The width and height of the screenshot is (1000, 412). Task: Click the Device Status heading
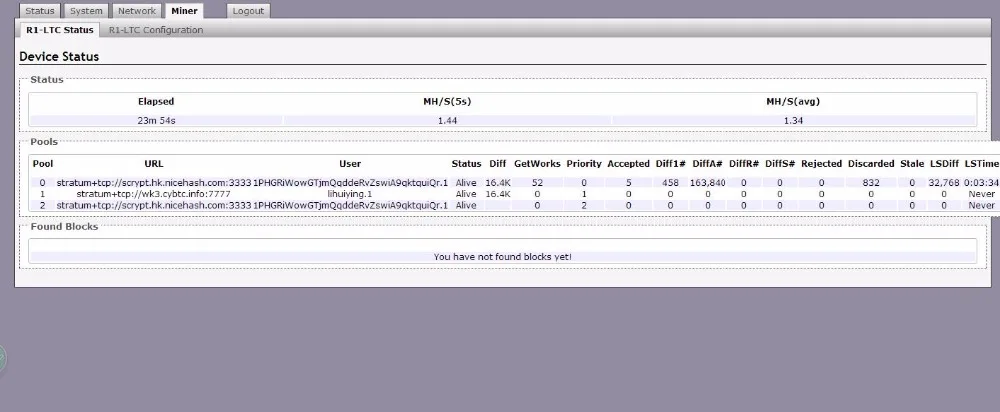click(x=59, y=56)
